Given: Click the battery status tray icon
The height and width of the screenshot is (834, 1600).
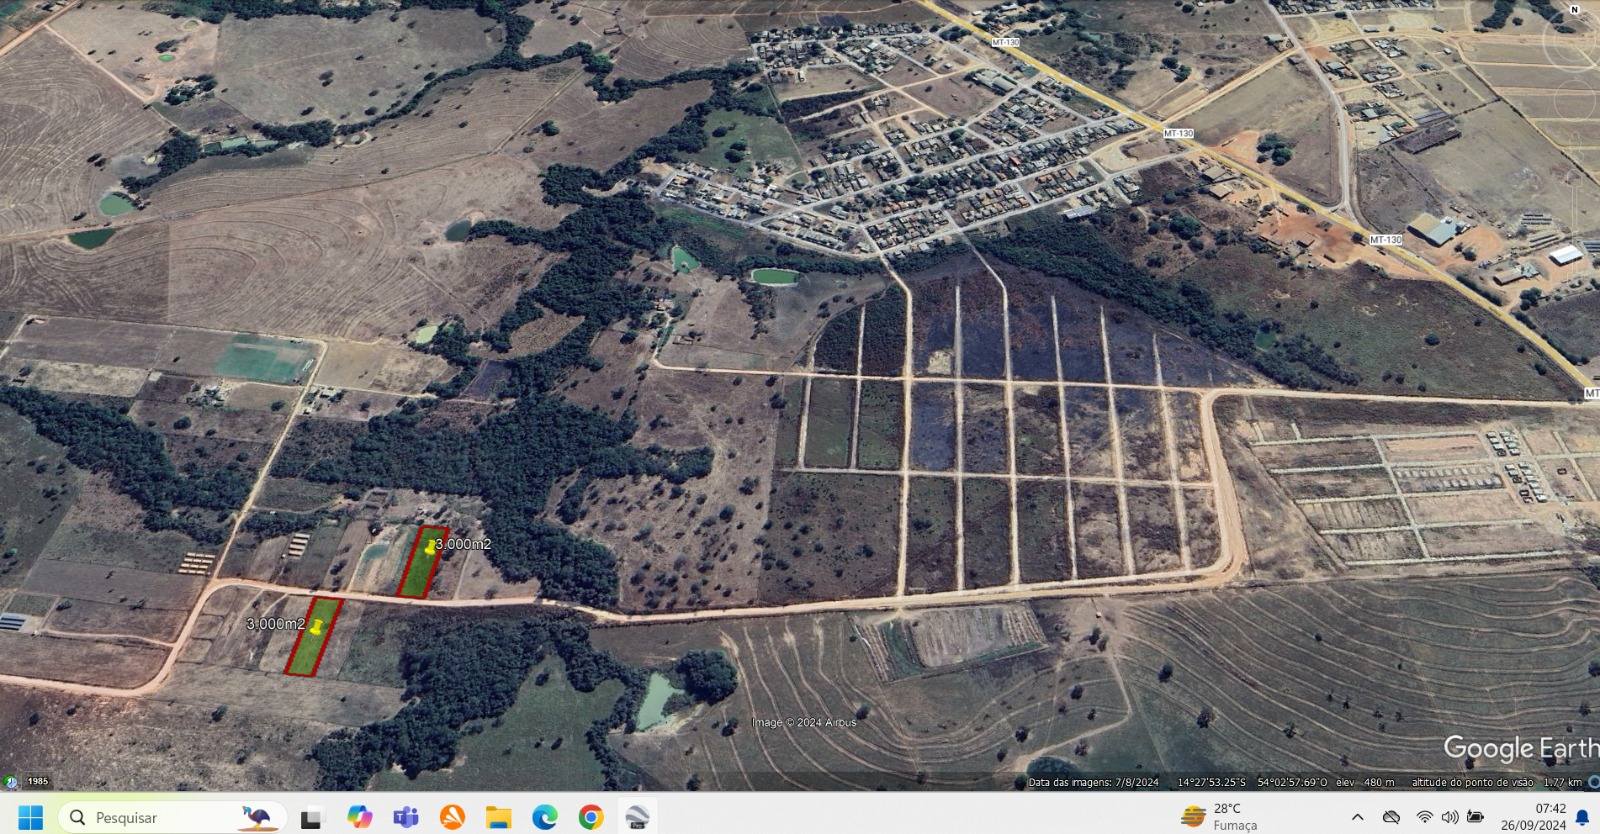Looking at the screenshot, I should 1475,817.
